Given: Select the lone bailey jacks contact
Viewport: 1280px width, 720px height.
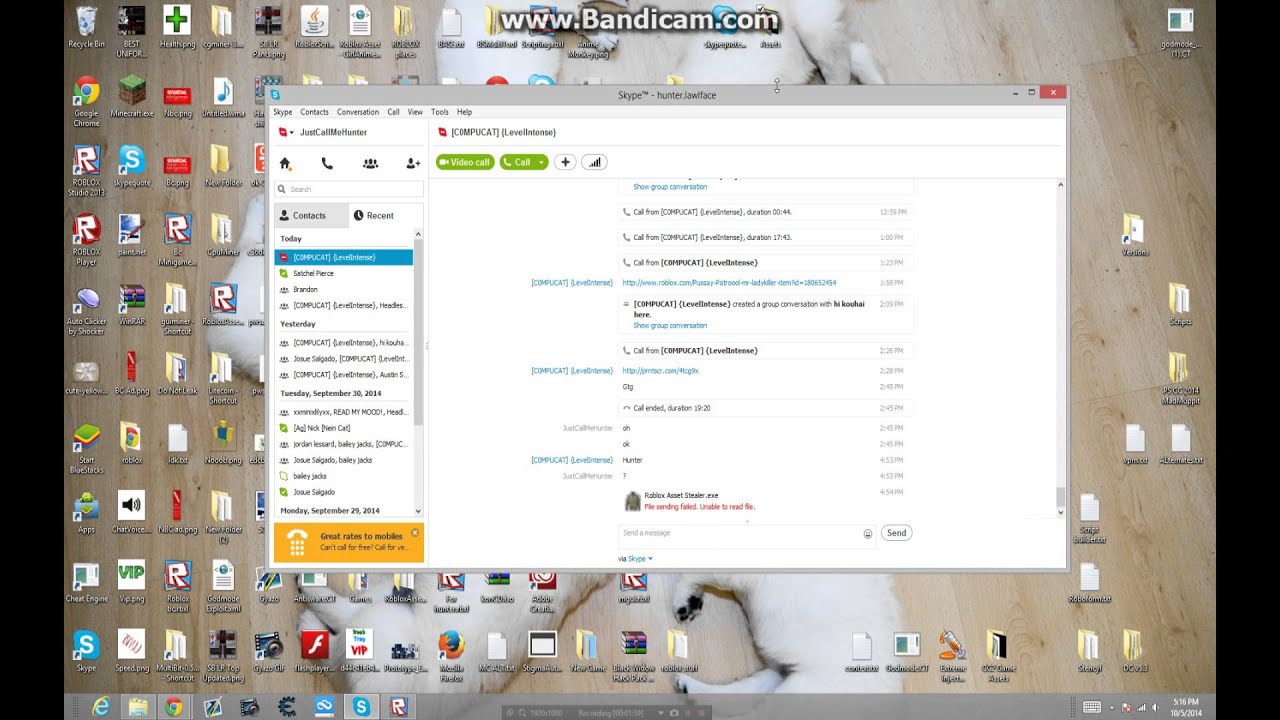Looking at the screenshot, I should [x=343, y=476].
